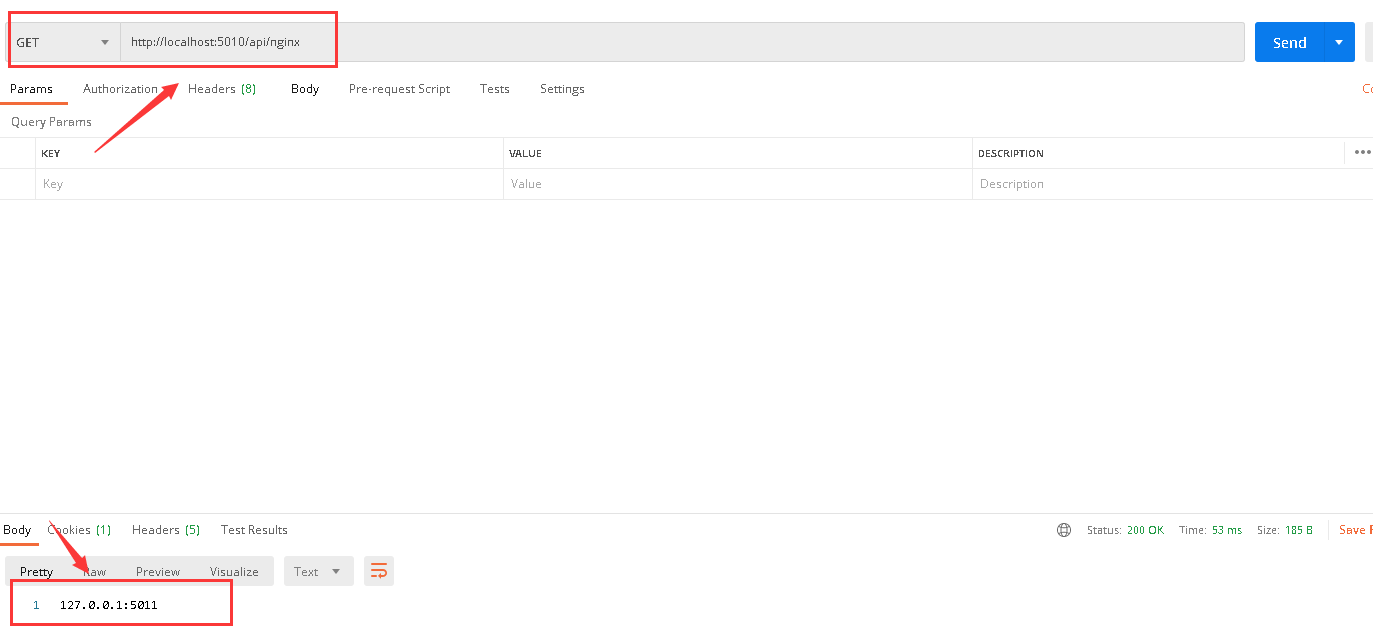Click the Save Response link
Screen dimensions: 1373x642
[1354, 530]
